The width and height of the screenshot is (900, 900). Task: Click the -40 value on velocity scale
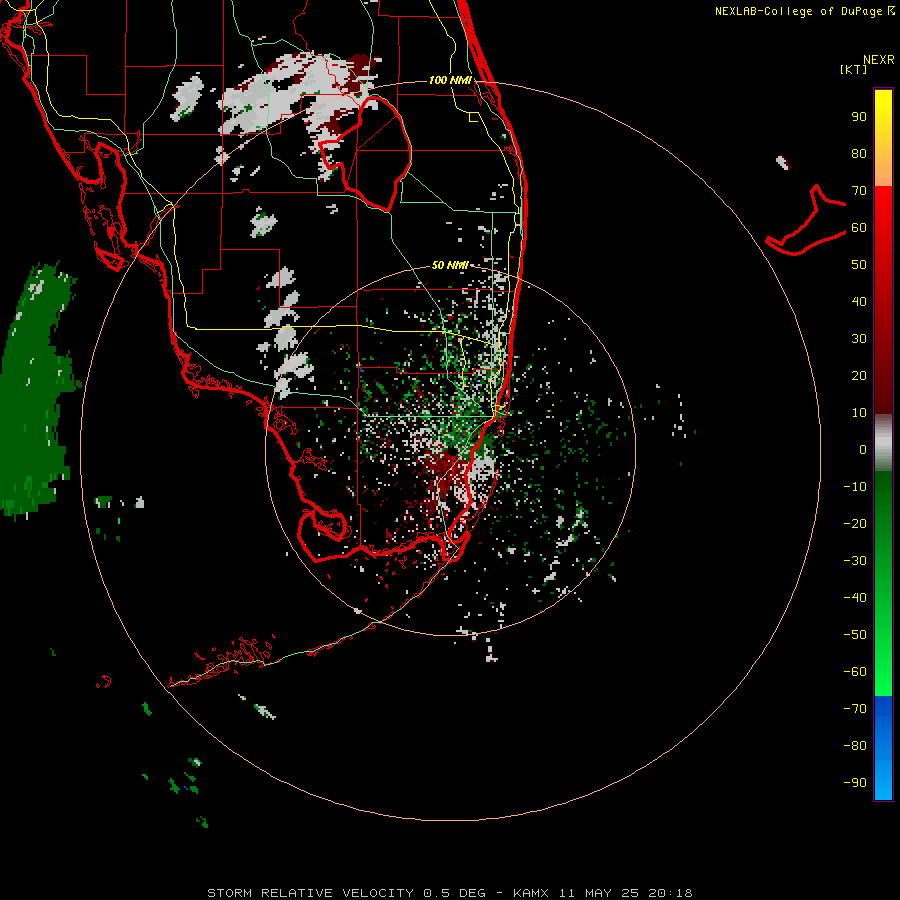pyautogui.click(x=855, y=598)
